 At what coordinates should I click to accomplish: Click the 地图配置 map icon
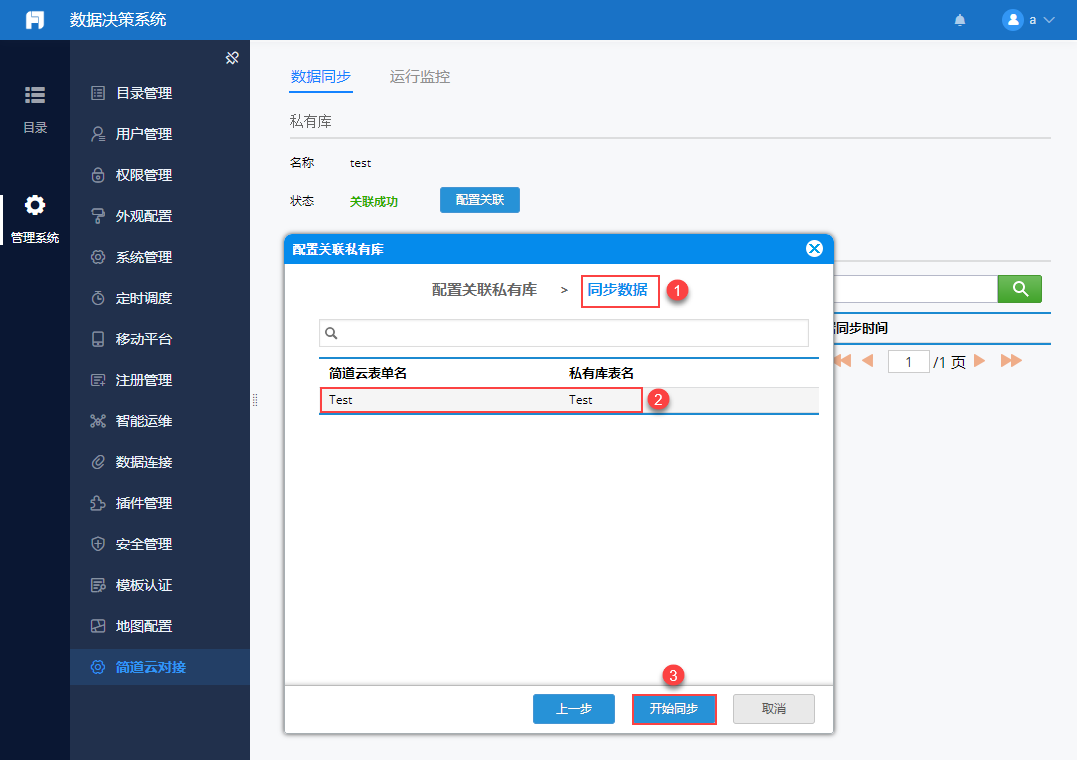click(x=98, y=626)
